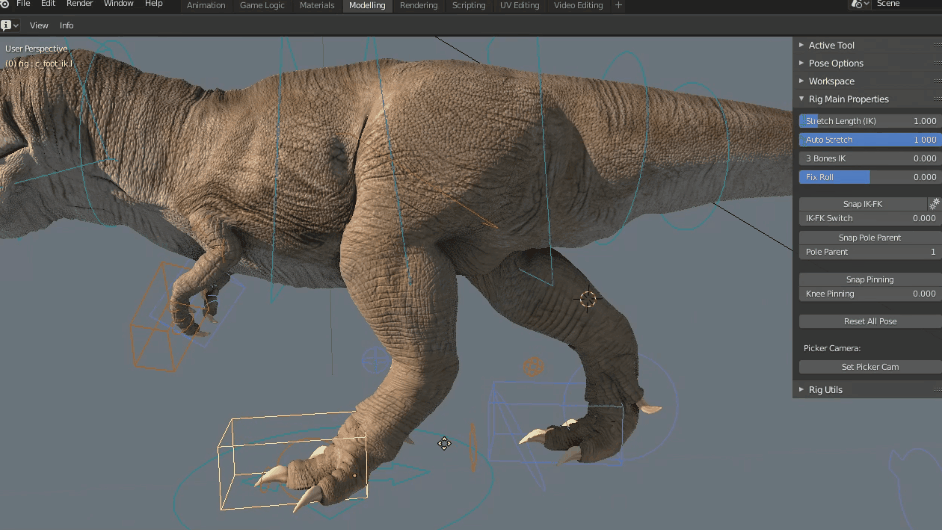Image resolution: width=942 pixels, height=530 pixels.
Task: Collapse the Rig Main Properties panel
Action: click(x=848, y=99)
